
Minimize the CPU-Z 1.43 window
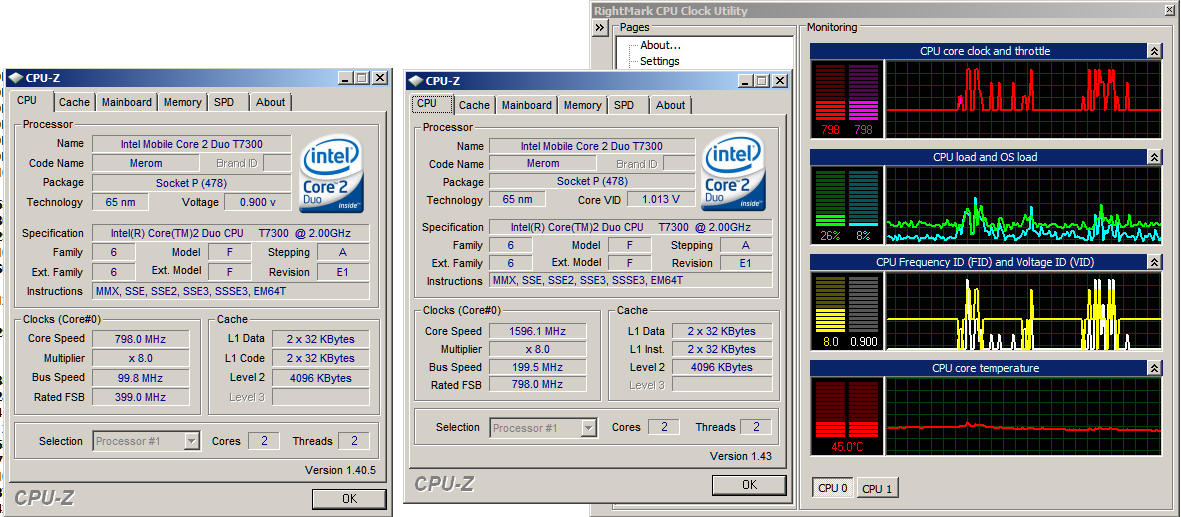pyautogui.click(x=744, y=81)
